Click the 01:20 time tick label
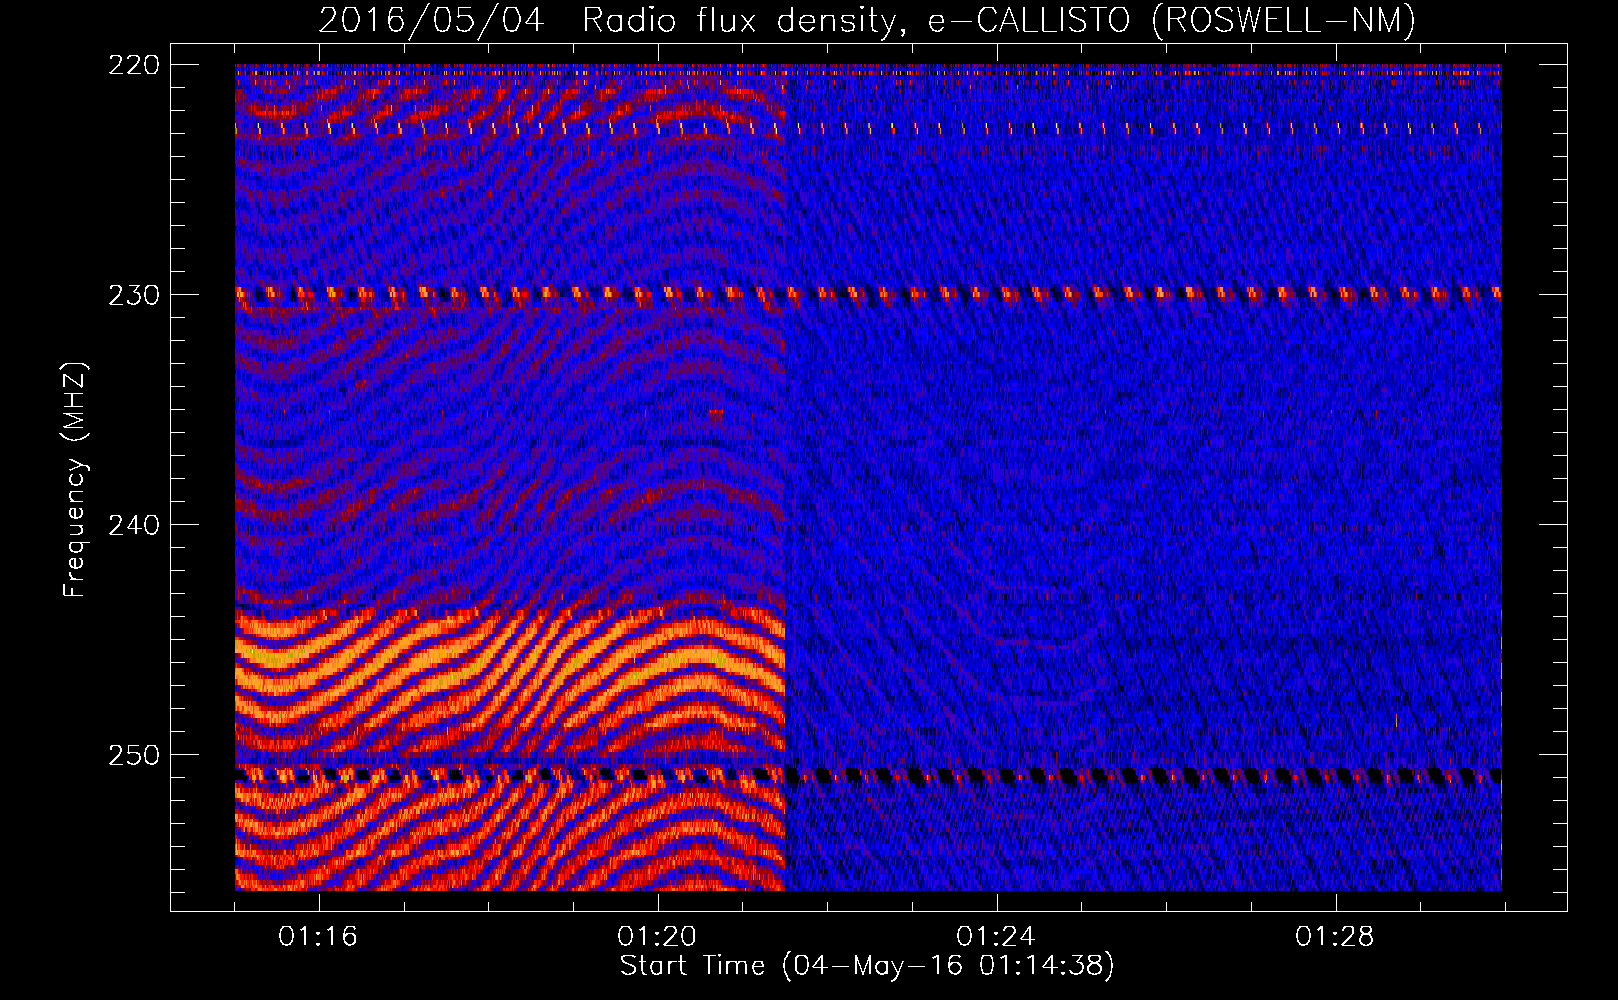1618x1000 pixels. tap(657, 936)
